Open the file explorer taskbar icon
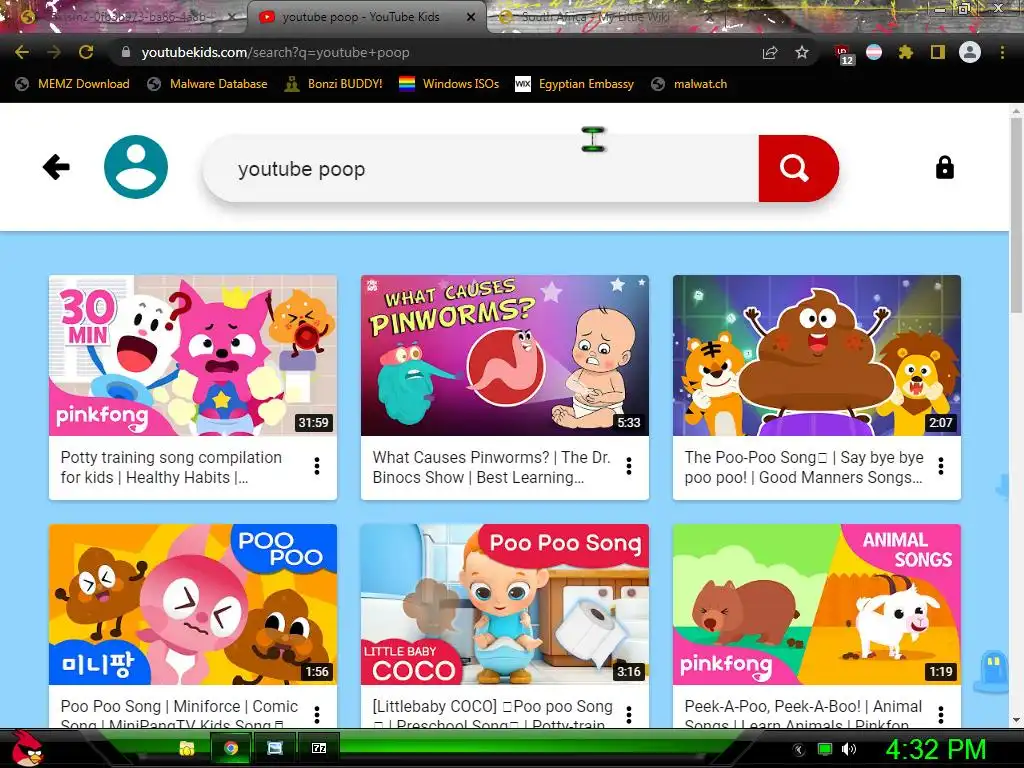The width and height of the screenshot is (1024, 768). (187, 748)
